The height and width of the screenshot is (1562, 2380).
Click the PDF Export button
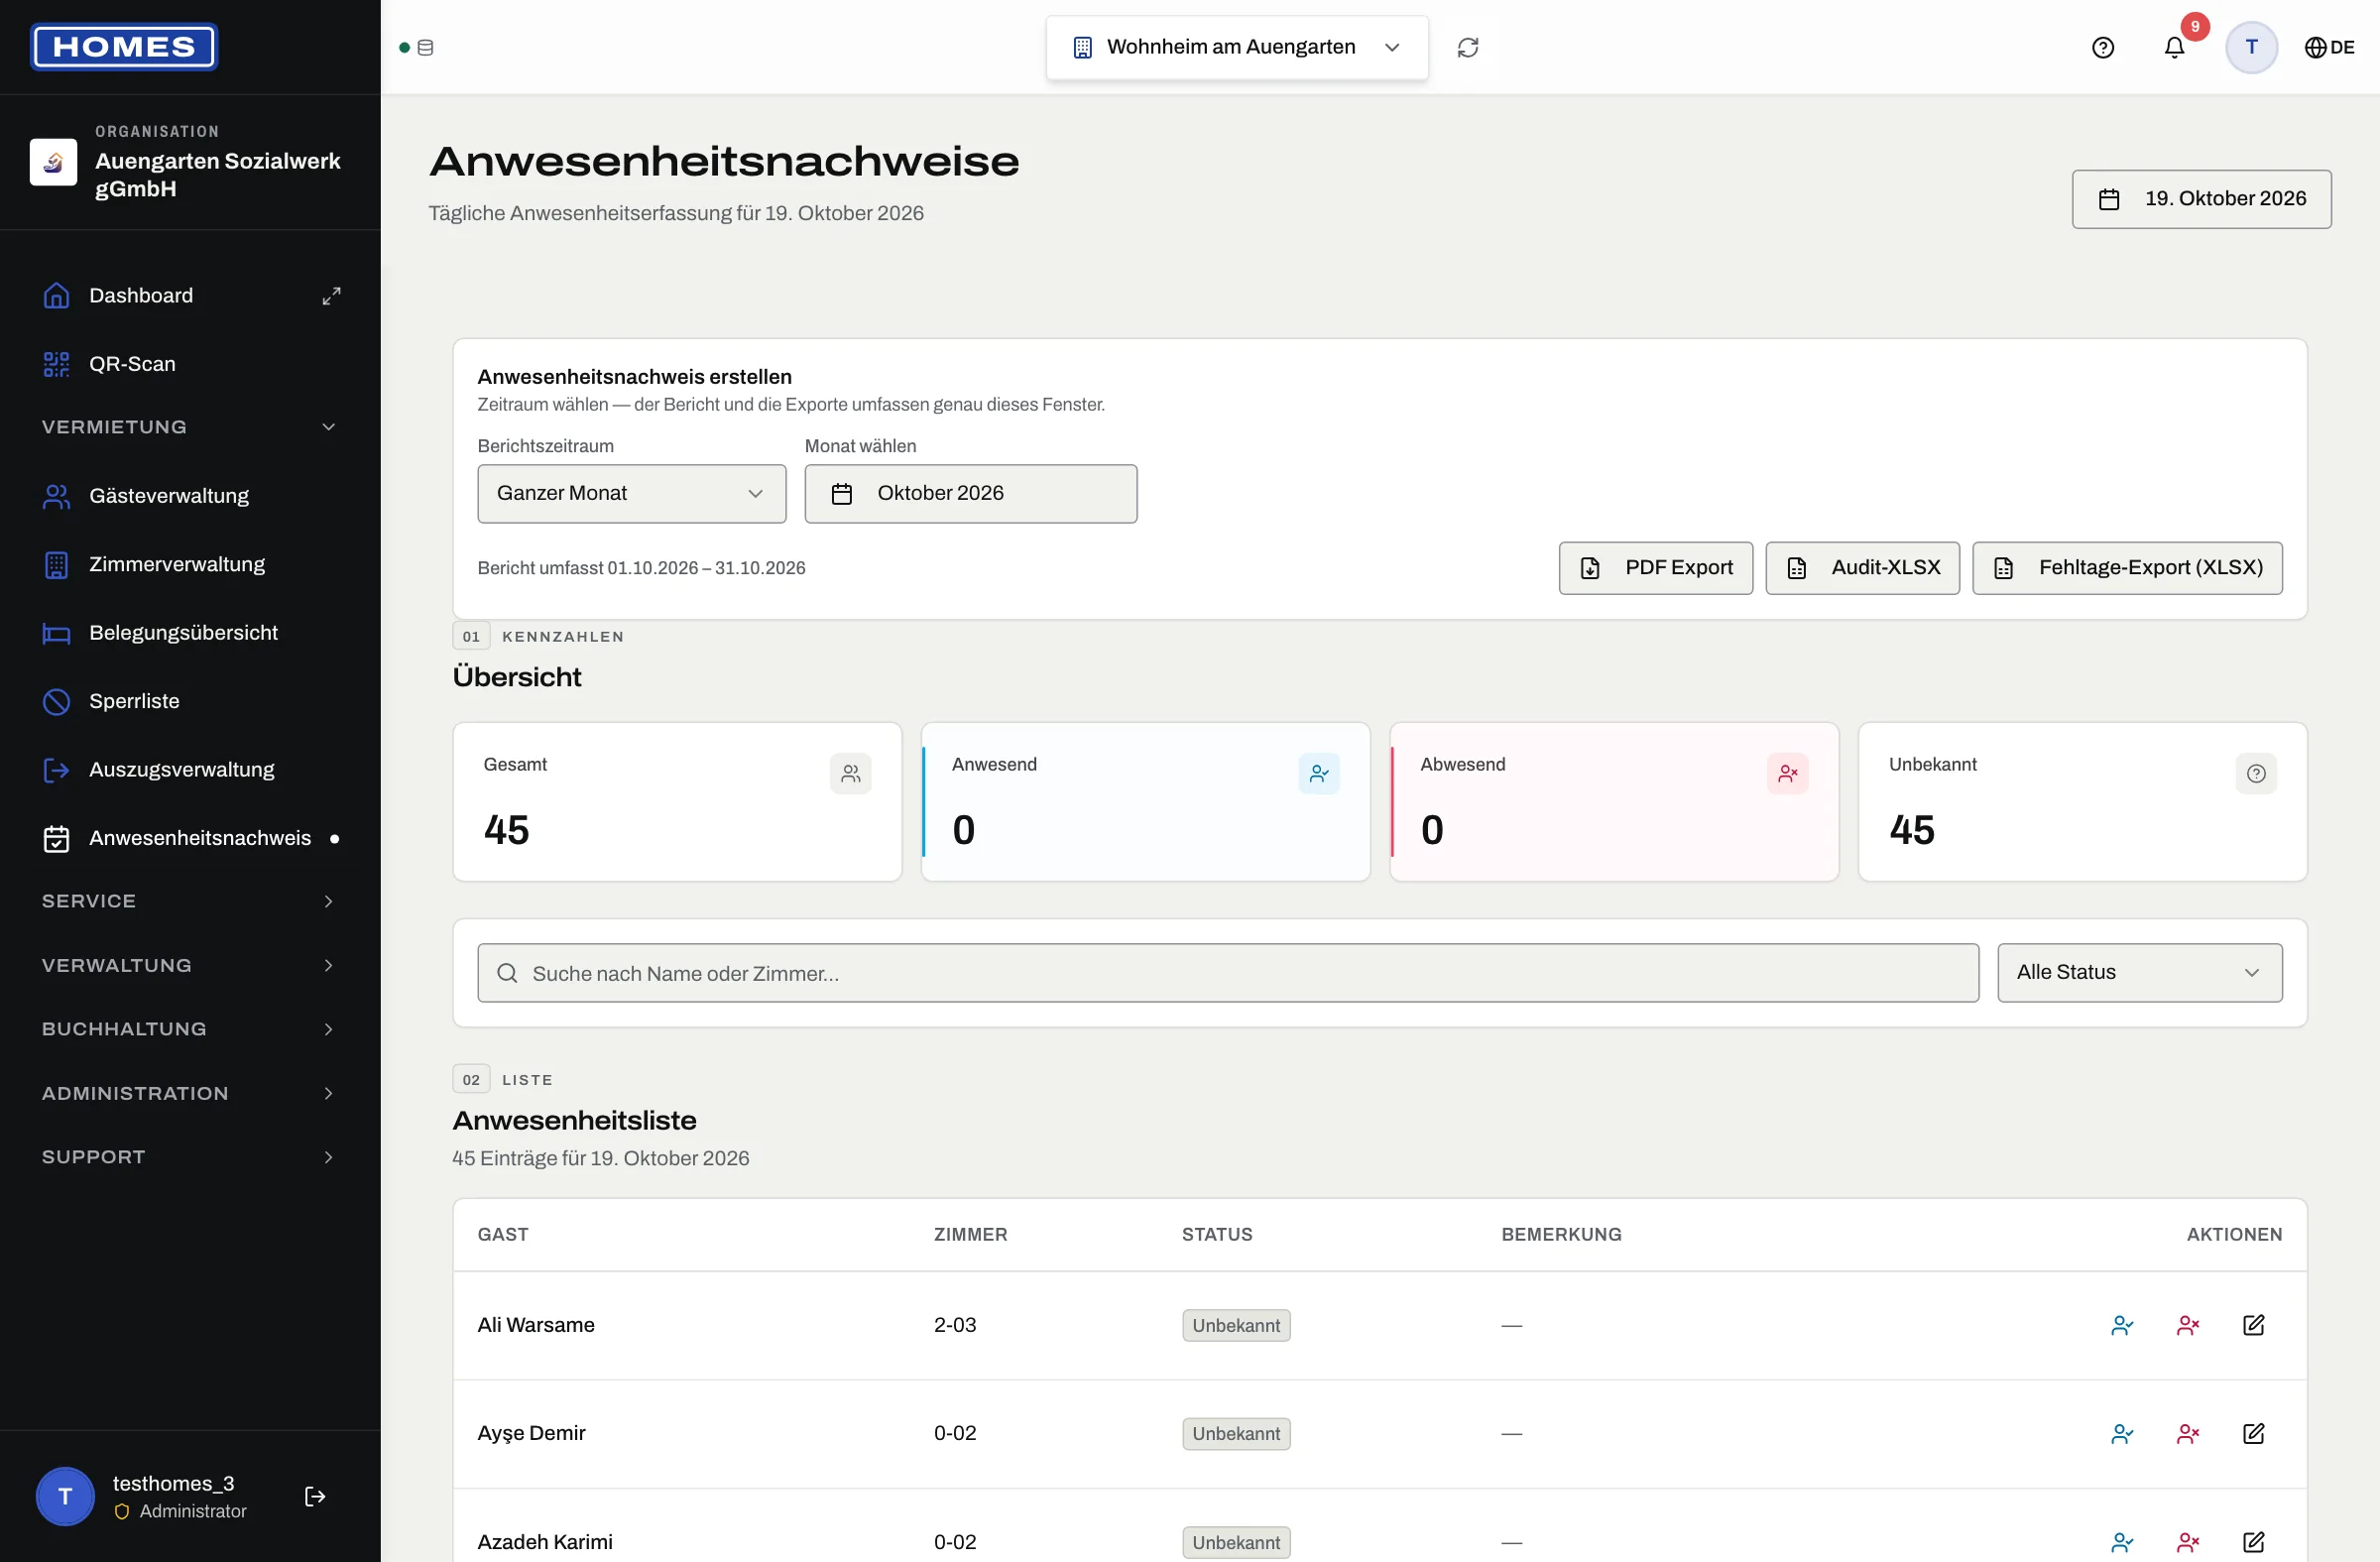(1655, 567)
